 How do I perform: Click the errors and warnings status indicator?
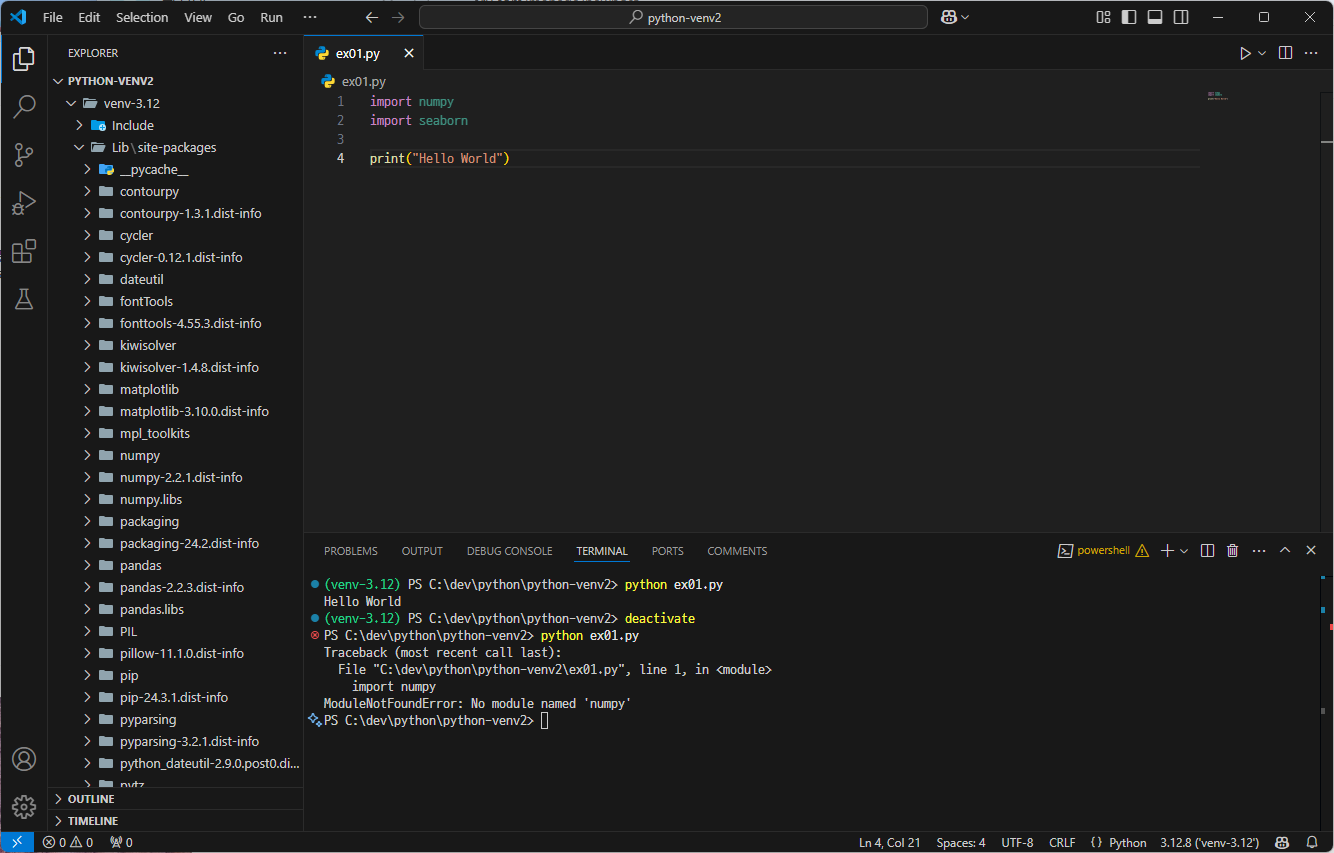(68, 842)
